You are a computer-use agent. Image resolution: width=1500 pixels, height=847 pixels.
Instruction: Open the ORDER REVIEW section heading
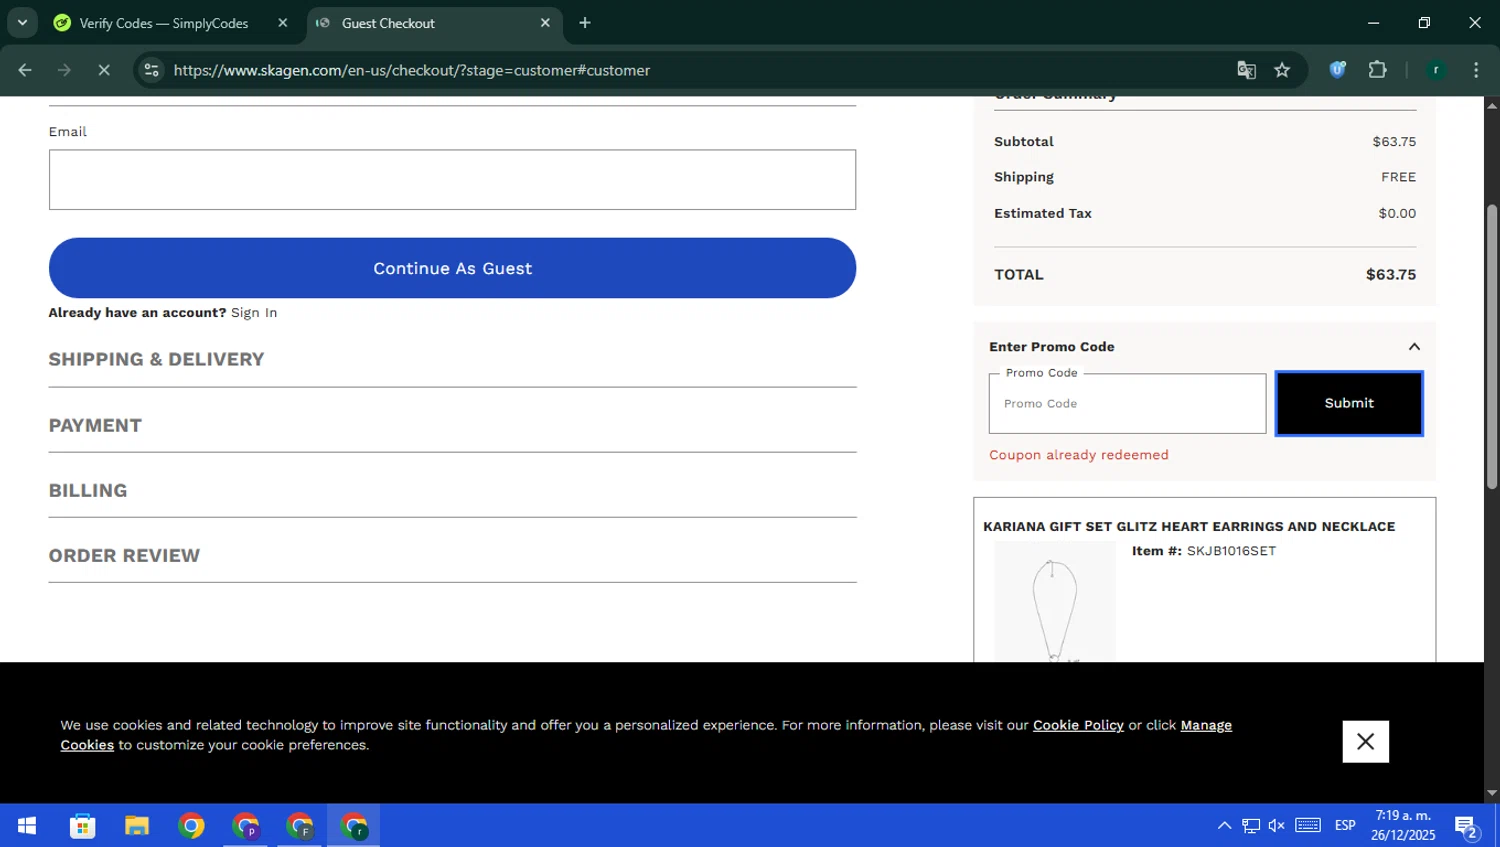(124, 555)
